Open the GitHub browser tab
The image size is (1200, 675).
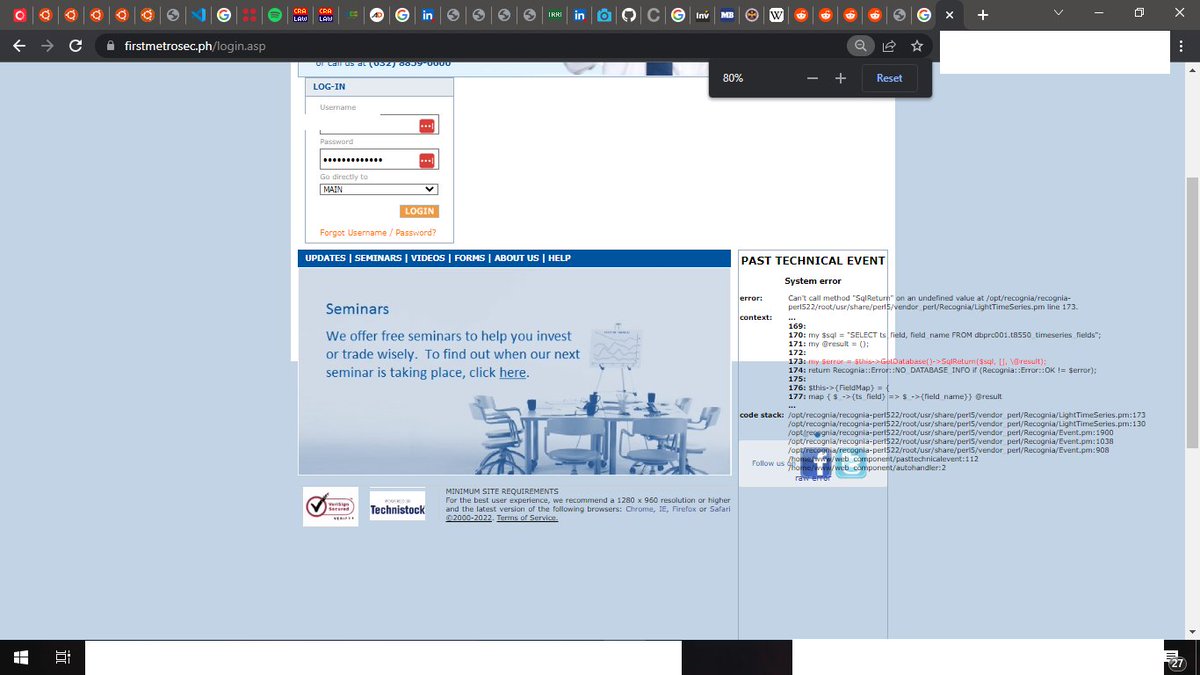coord(629,15)
